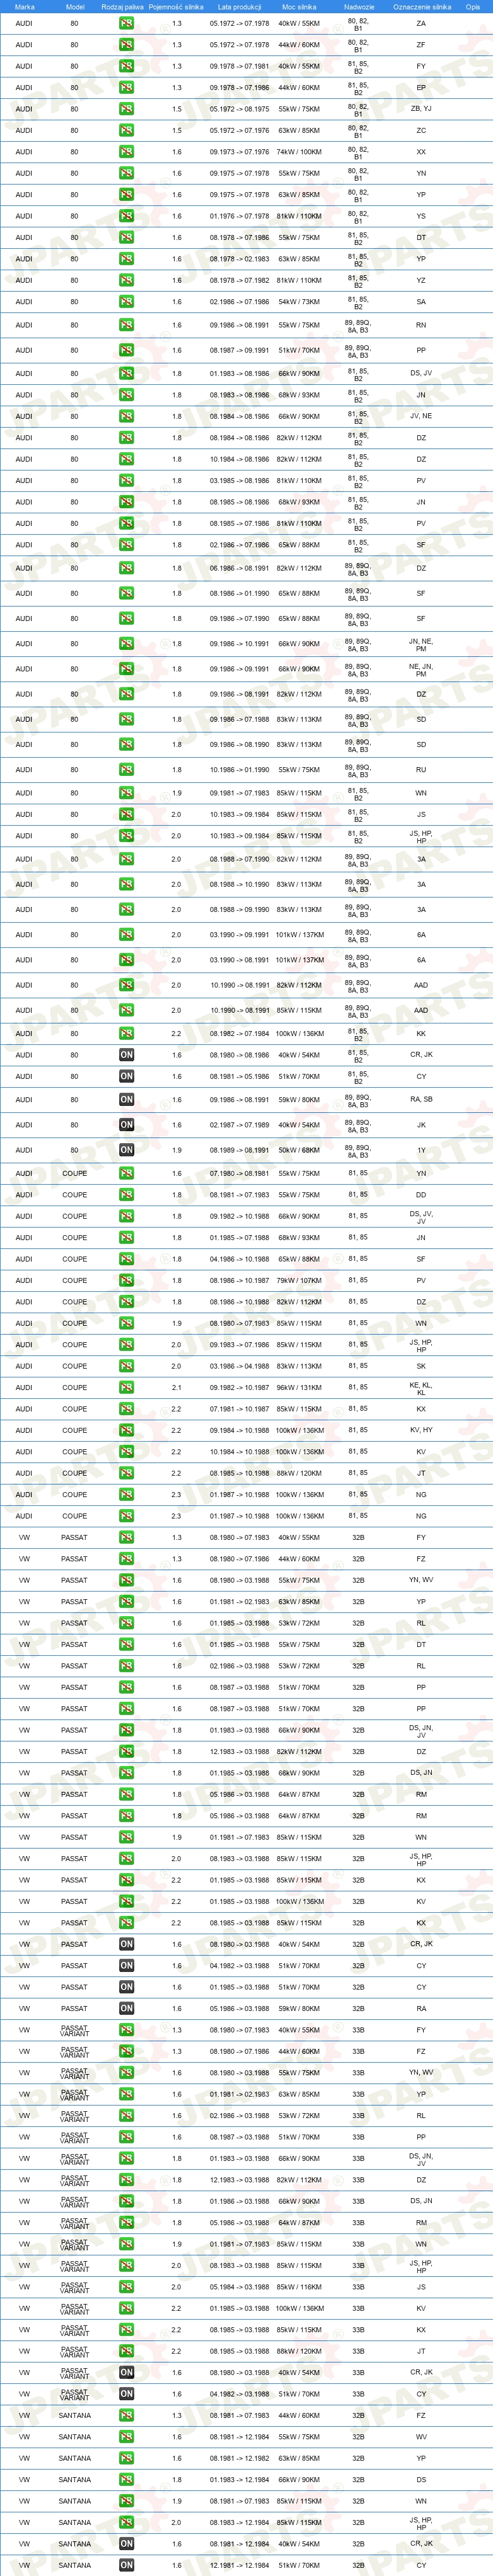Screen dimensions: 493x2576
Task: Click the diesel ON icon in the RA, SB row
Action: coord(126,1100)
